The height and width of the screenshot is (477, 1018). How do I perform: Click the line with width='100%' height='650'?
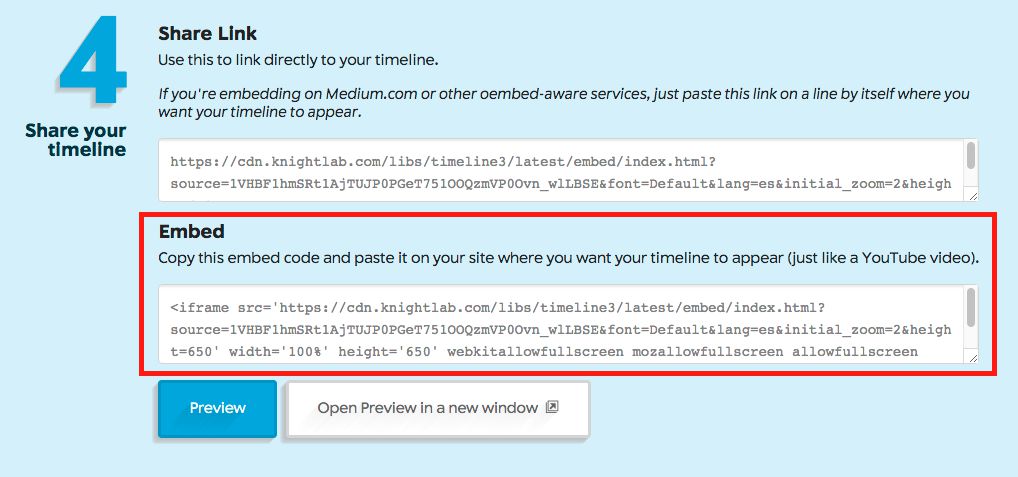click(x=544, y=352)
